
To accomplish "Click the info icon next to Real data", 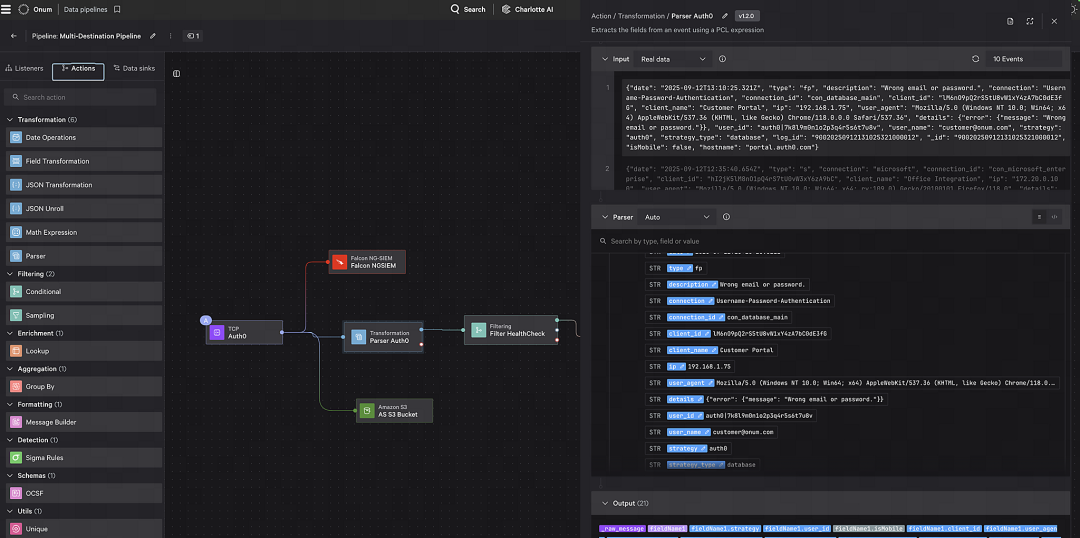I will coord(723,59).
